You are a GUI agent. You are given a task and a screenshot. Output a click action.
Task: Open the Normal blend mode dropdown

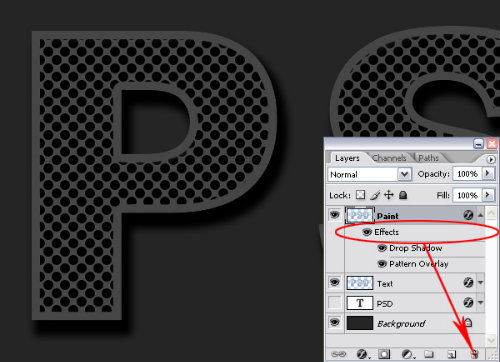[369, 174]
